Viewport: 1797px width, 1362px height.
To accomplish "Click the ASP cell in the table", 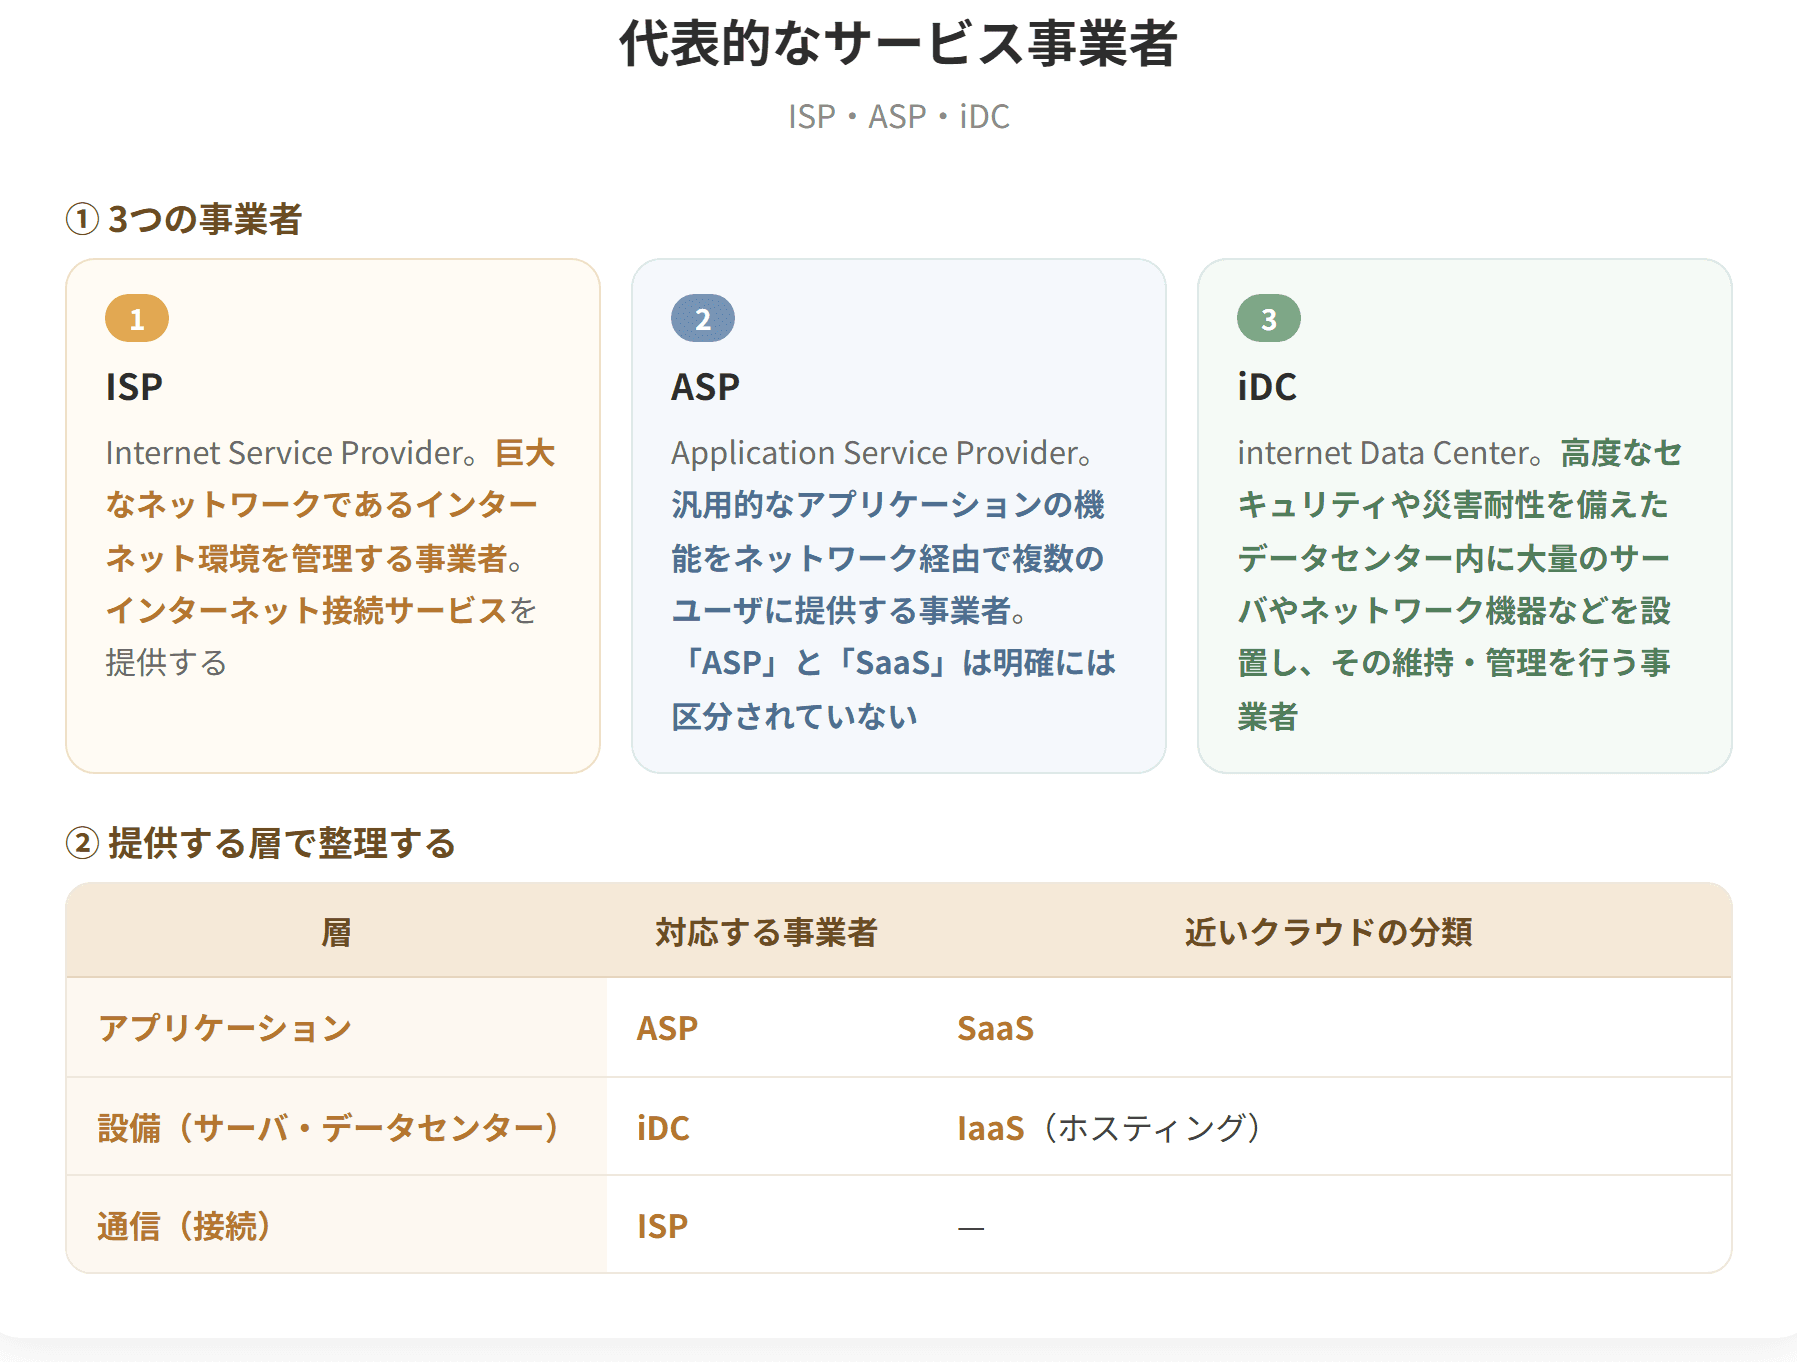I will [x=667, y=1028].
